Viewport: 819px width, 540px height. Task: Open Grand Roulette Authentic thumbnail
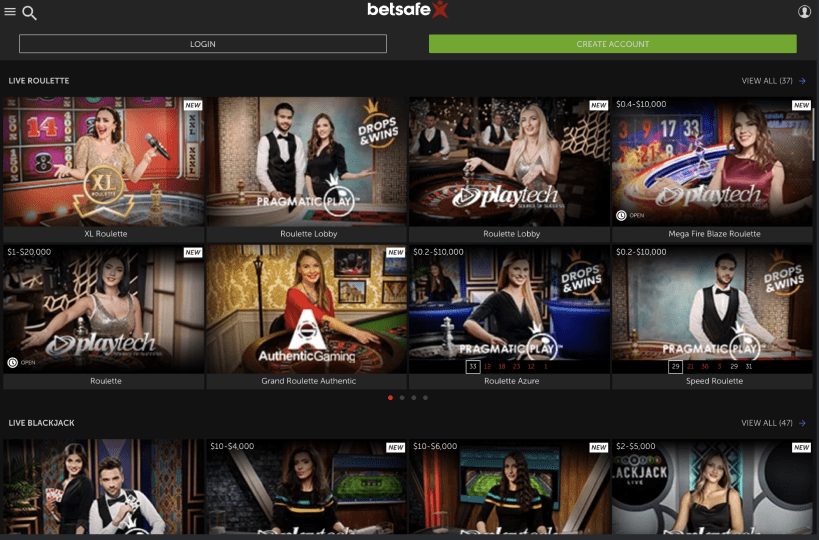[x=306, y=309]
